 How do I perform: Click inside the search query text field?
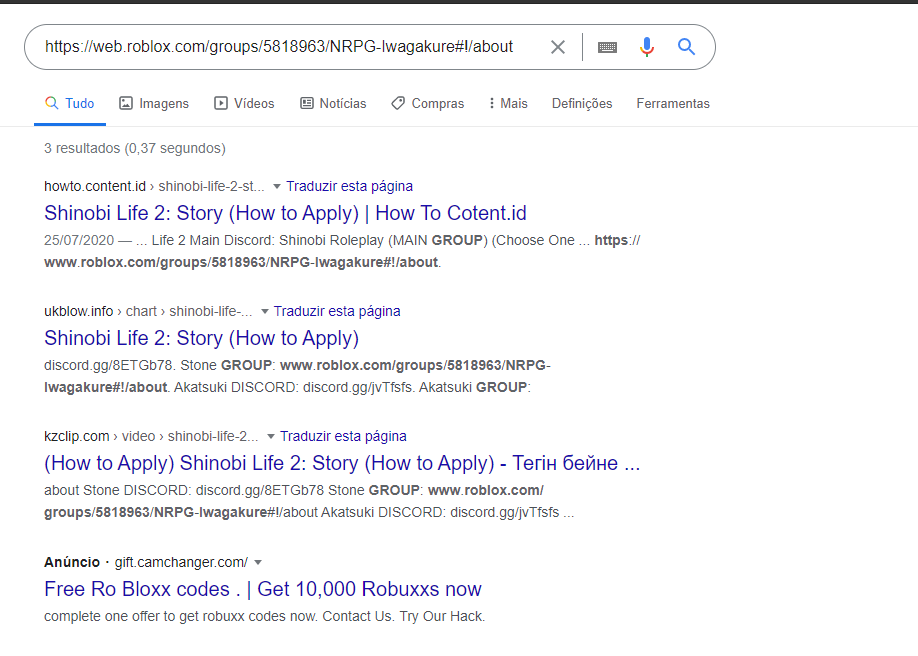point(280,47)
